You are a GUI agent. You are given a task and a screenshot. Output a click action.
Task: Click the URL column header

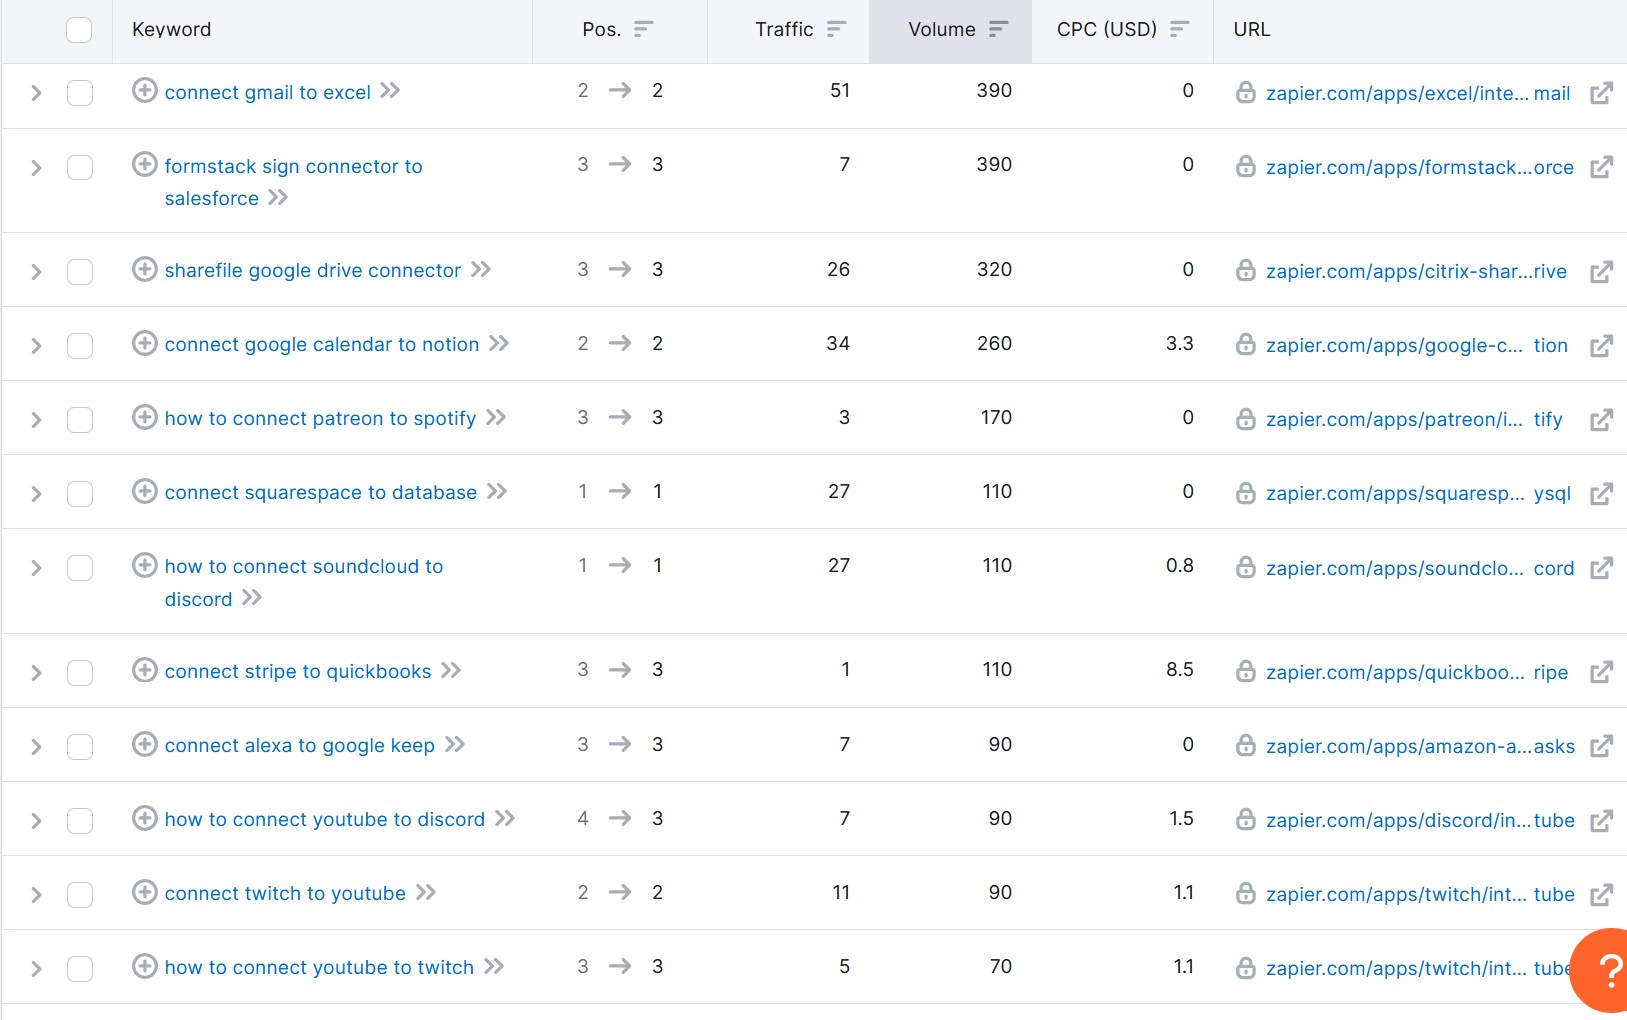click(x=1251, y=30)
